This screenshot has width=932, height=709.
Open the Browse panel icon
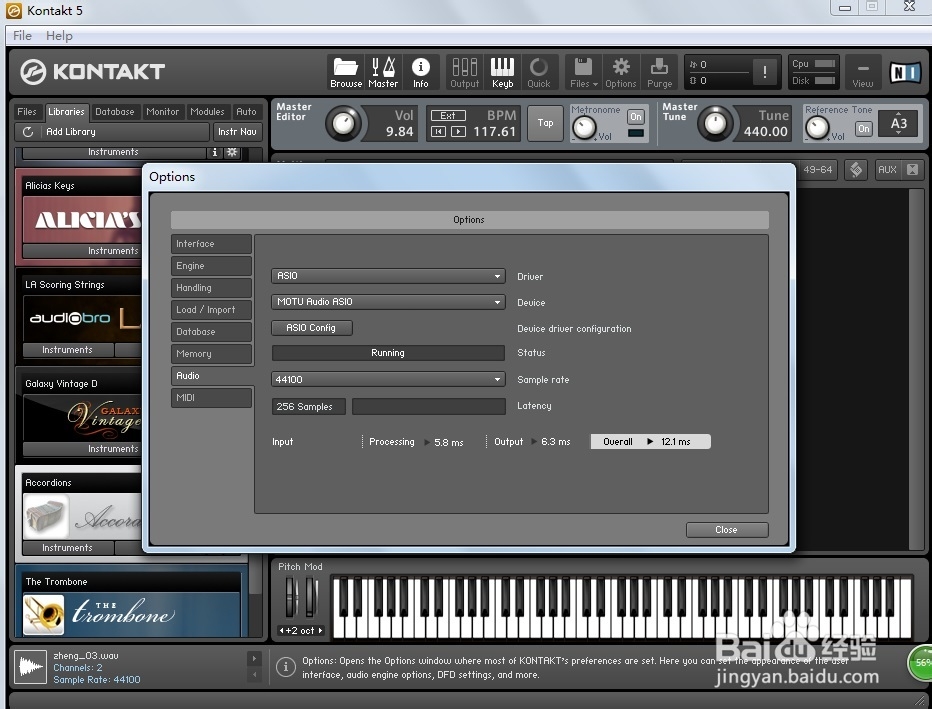(346, 72)
